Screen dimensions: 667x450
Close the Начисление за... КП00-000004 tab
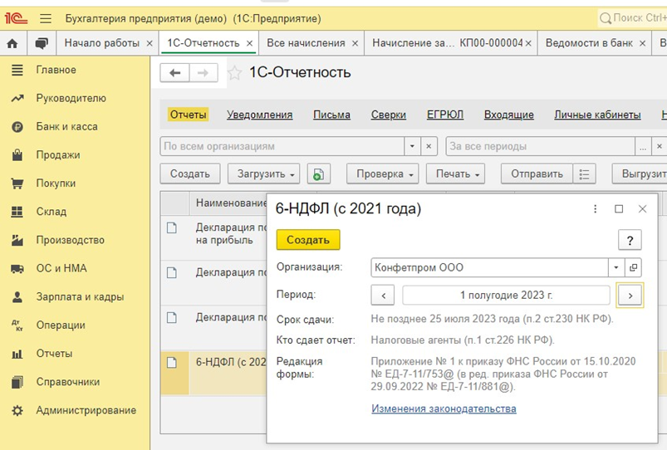click(x=528, y=43)
